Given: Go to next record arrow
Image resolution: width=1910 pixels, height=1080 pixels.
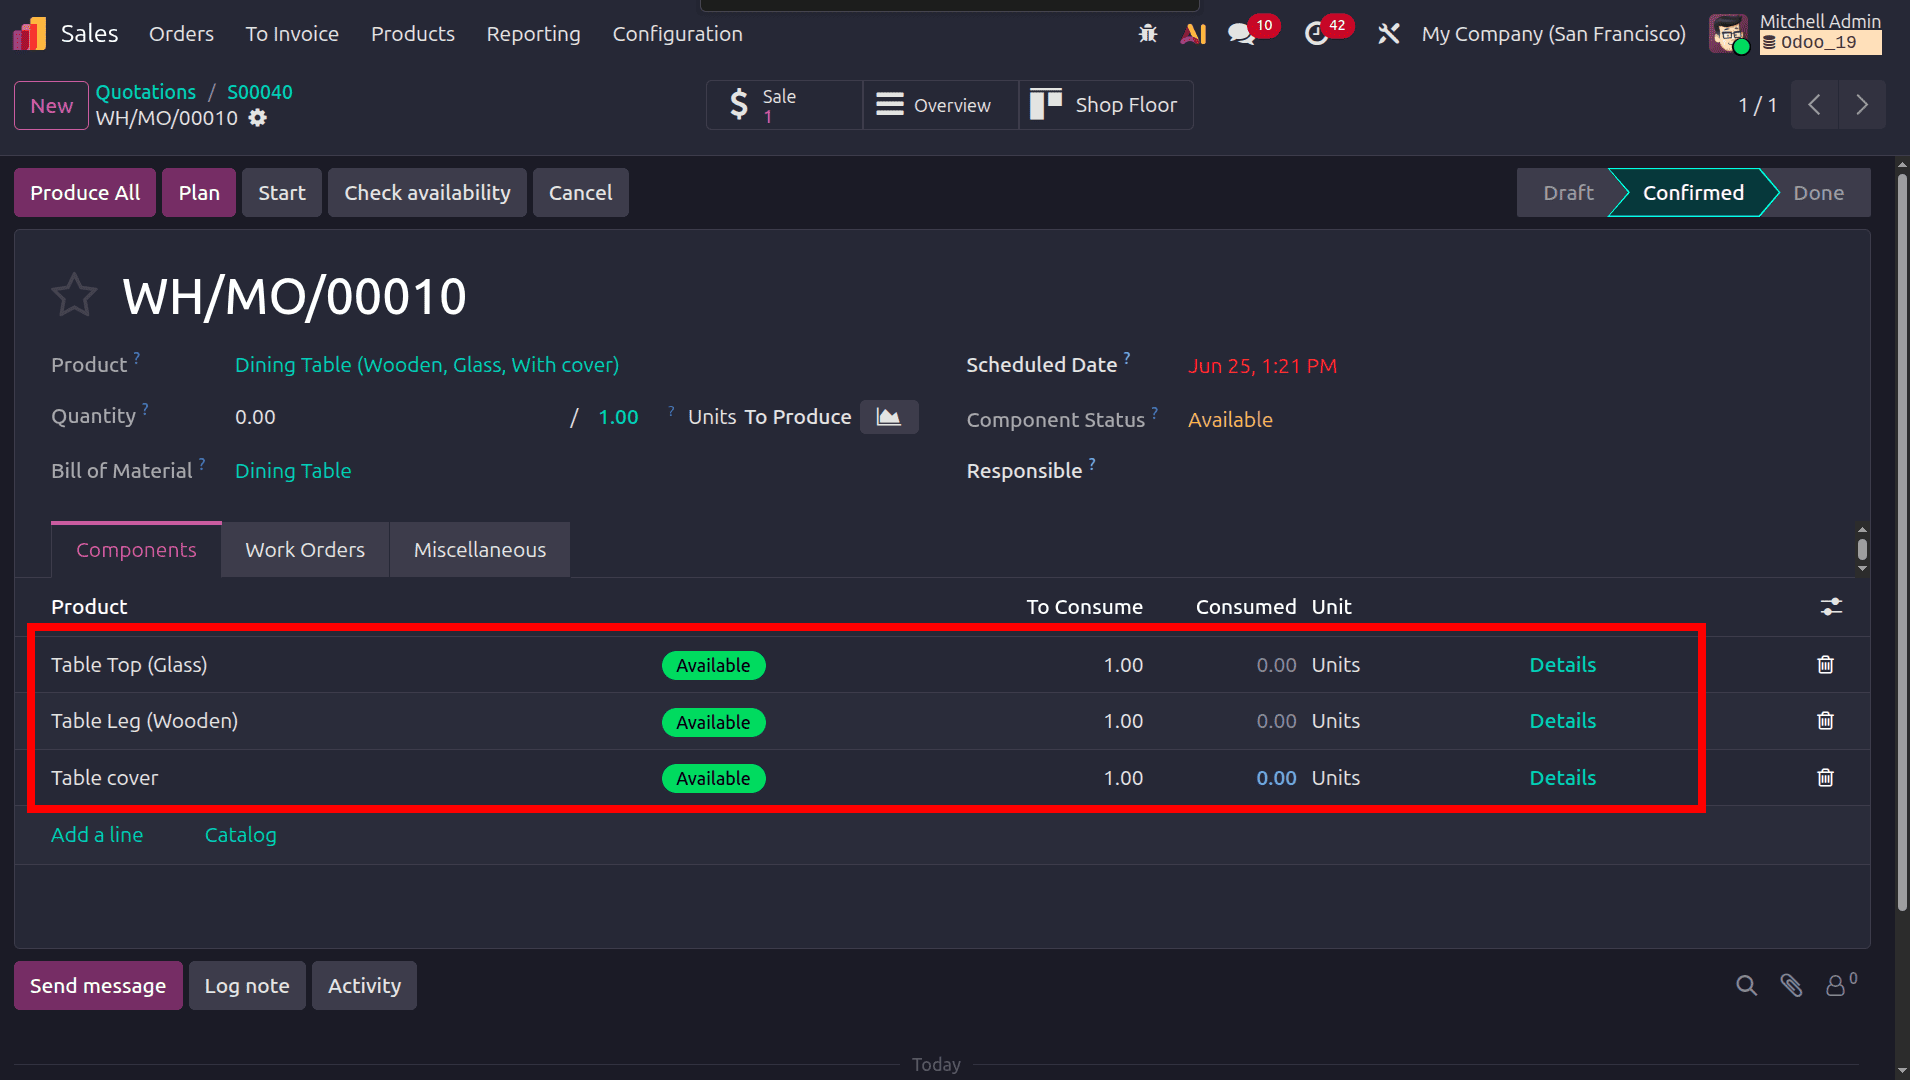Looking at the screenshot, I should click(1862, 105).
